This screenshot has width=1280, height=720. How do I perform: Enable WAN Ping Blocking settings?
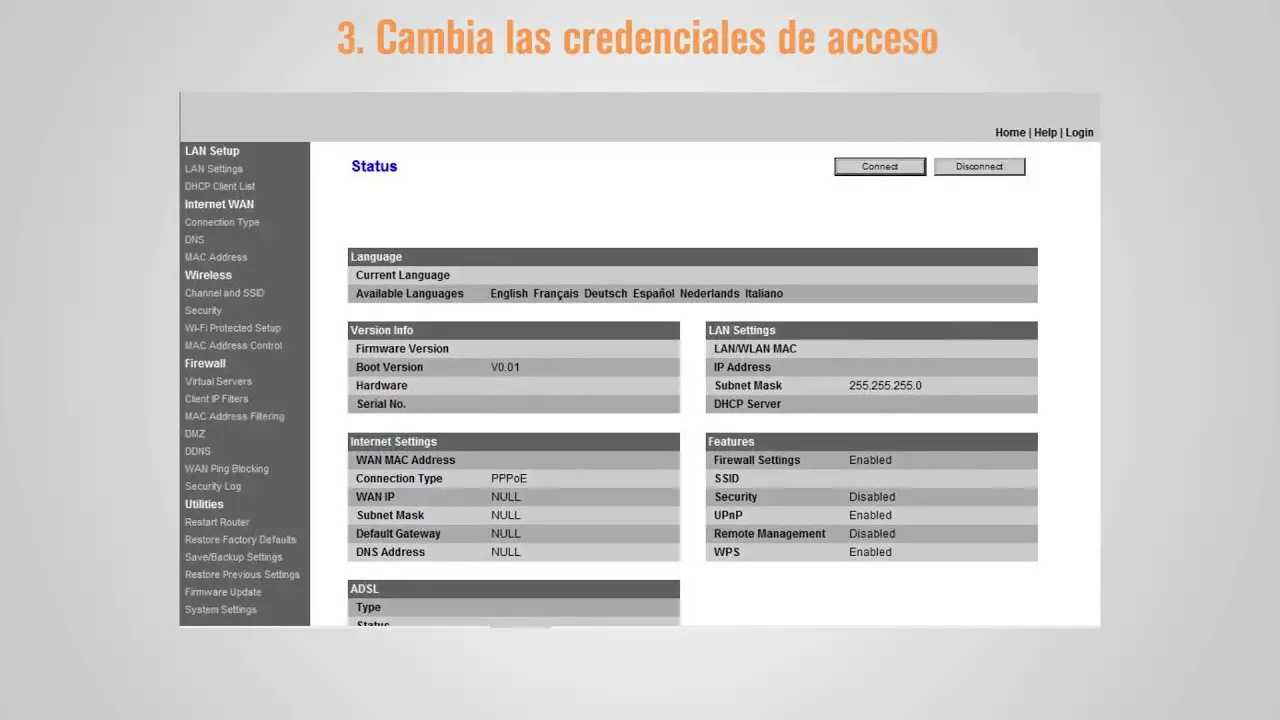[226, 468]
